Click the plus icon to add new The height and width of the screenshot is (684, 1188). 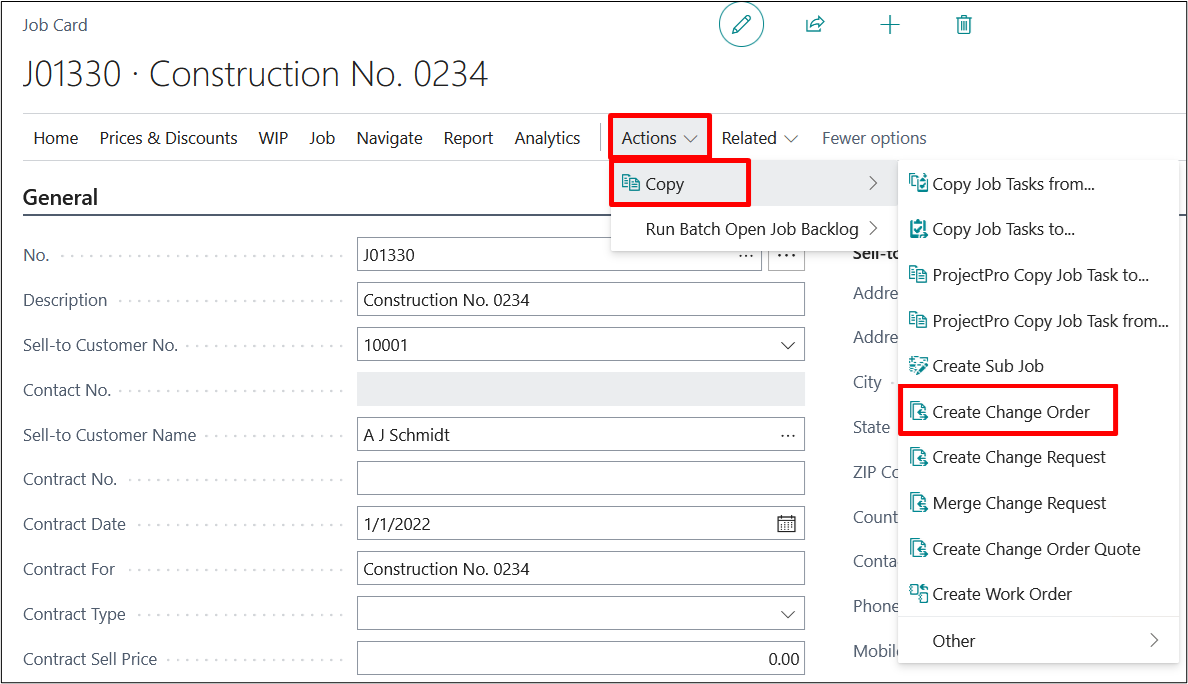tap(889, 25)
